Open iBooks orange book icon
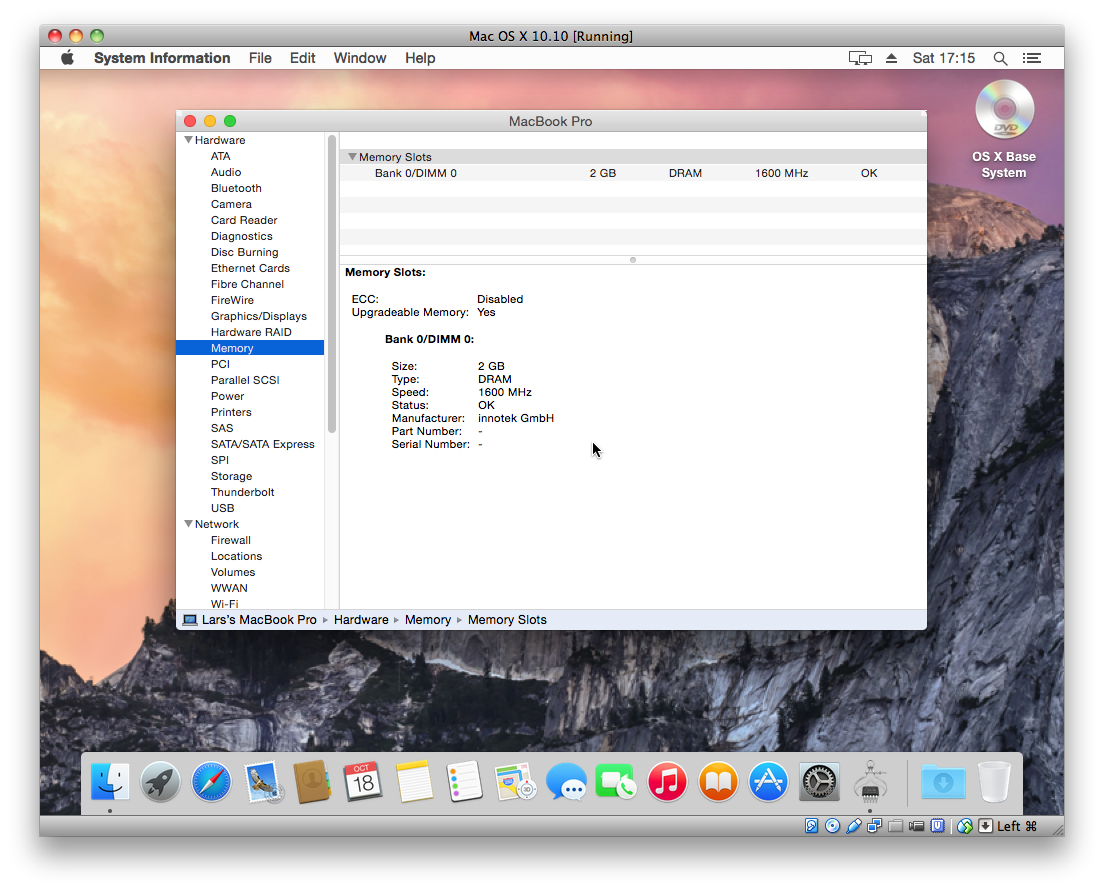The width and height of the screenshot is (1104, 891). [x=717, y=782]
